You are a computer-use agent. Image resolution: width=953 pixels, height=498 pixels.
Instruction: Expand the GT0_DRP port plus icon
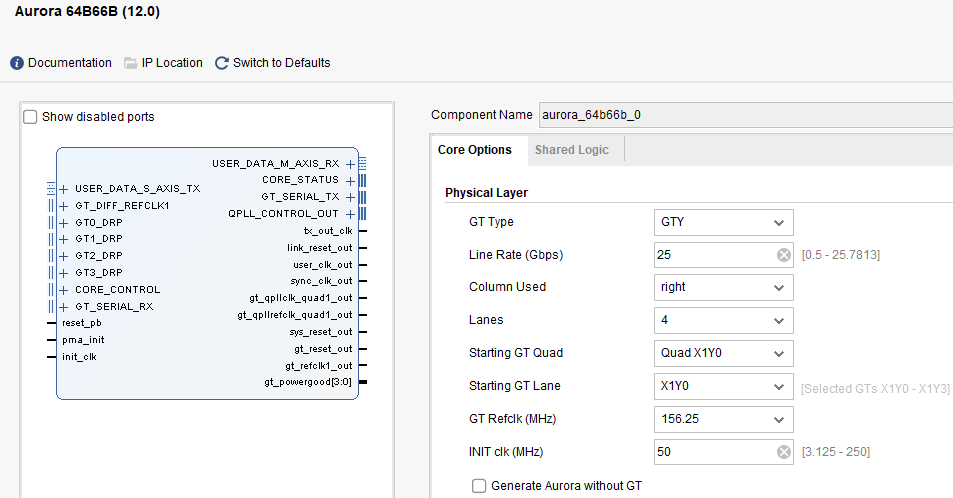point(63,223)
